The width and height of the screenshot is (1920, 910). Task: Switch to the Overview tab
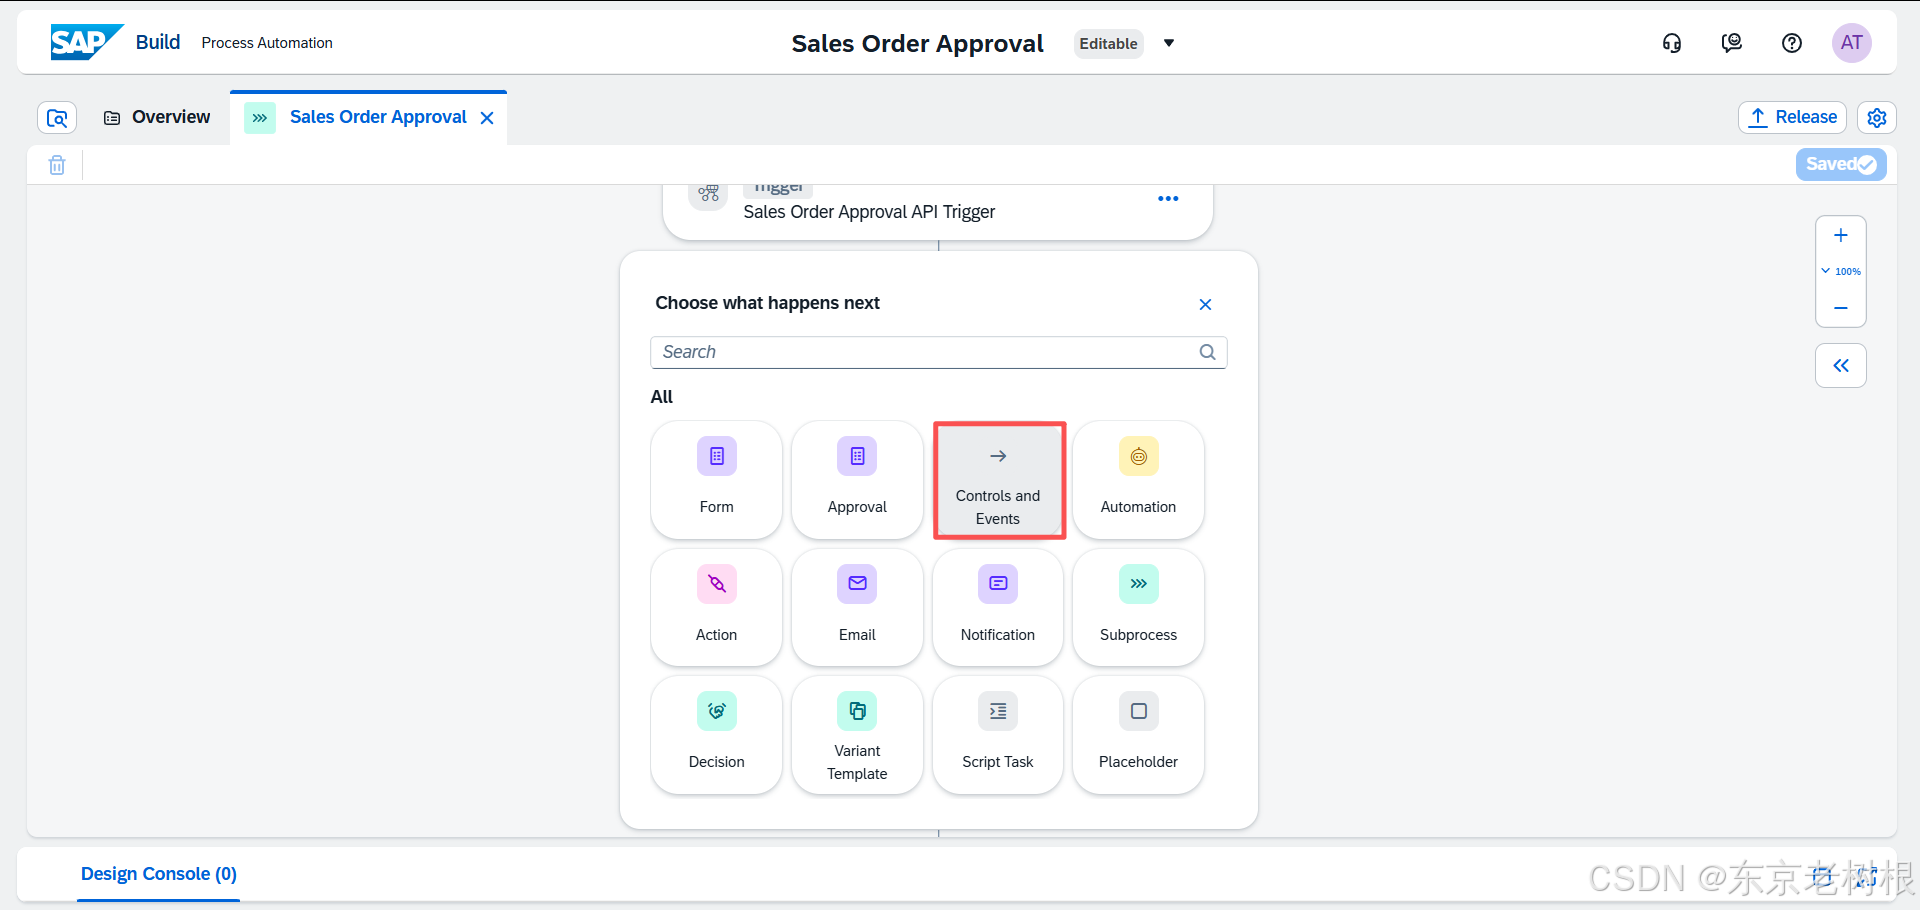(157, 117)
